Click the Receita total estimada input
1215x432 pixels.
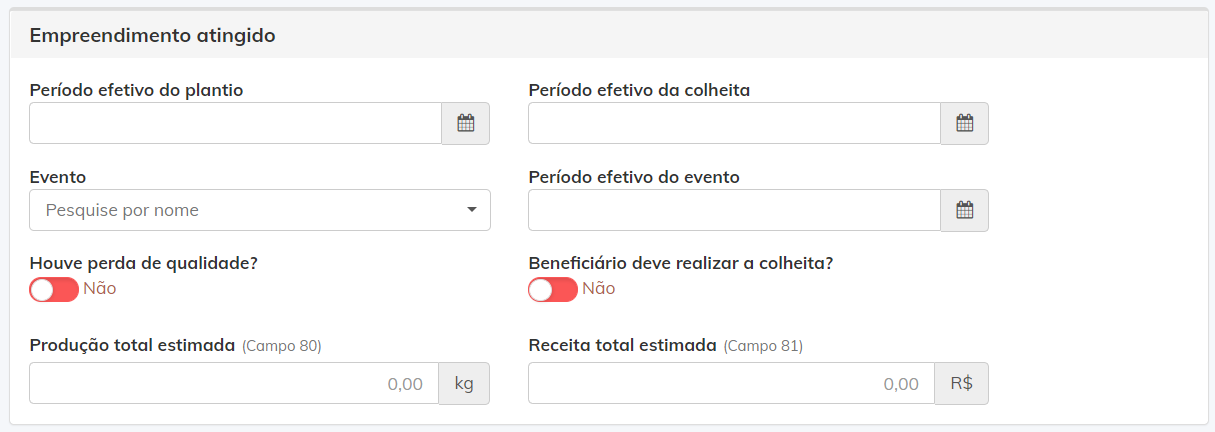coord(732,383)
